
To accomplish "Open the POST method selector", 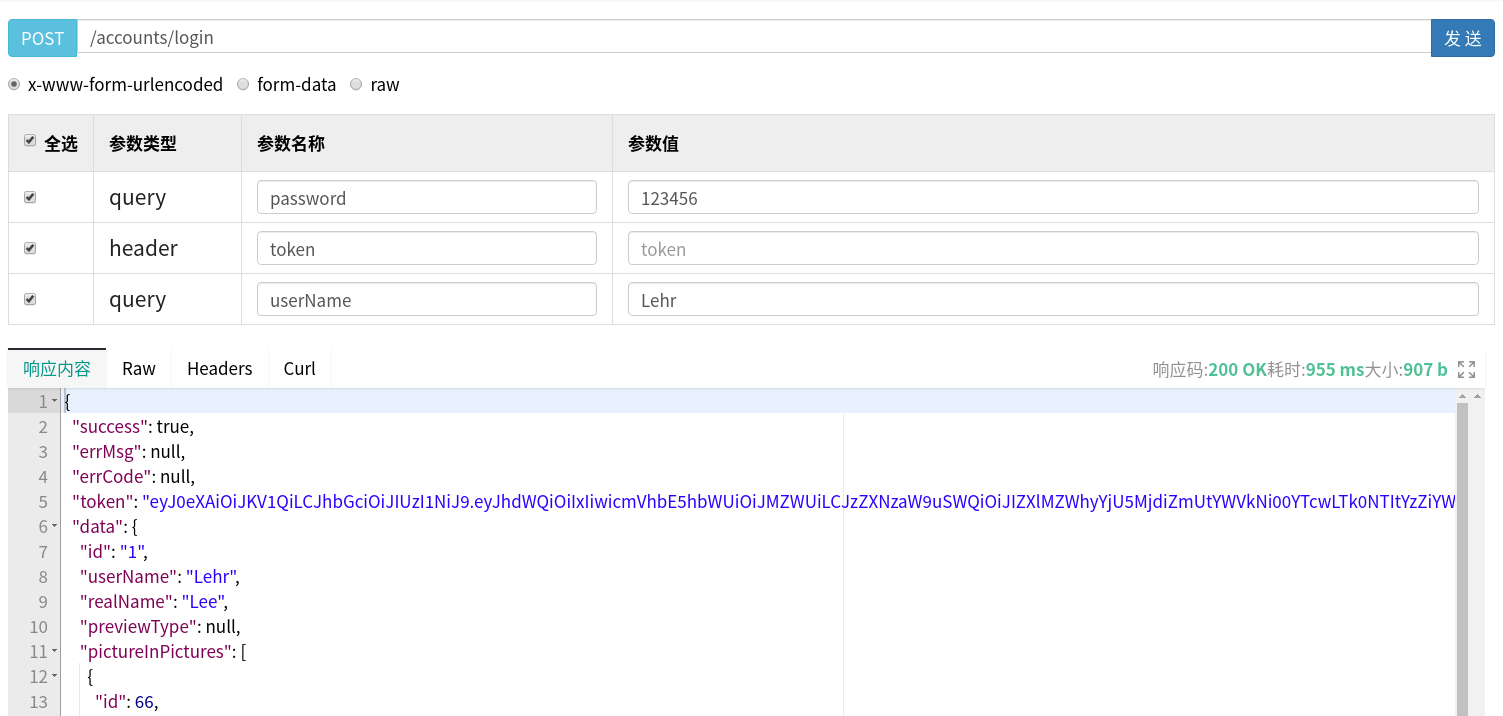I will [43, 38].
